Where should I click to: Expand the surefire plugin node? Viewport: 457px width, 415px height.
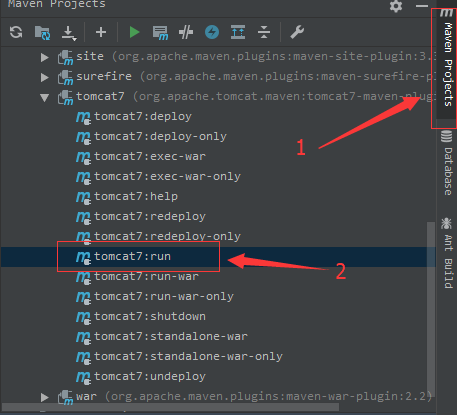pyautogui.click(x=44, y=77)
